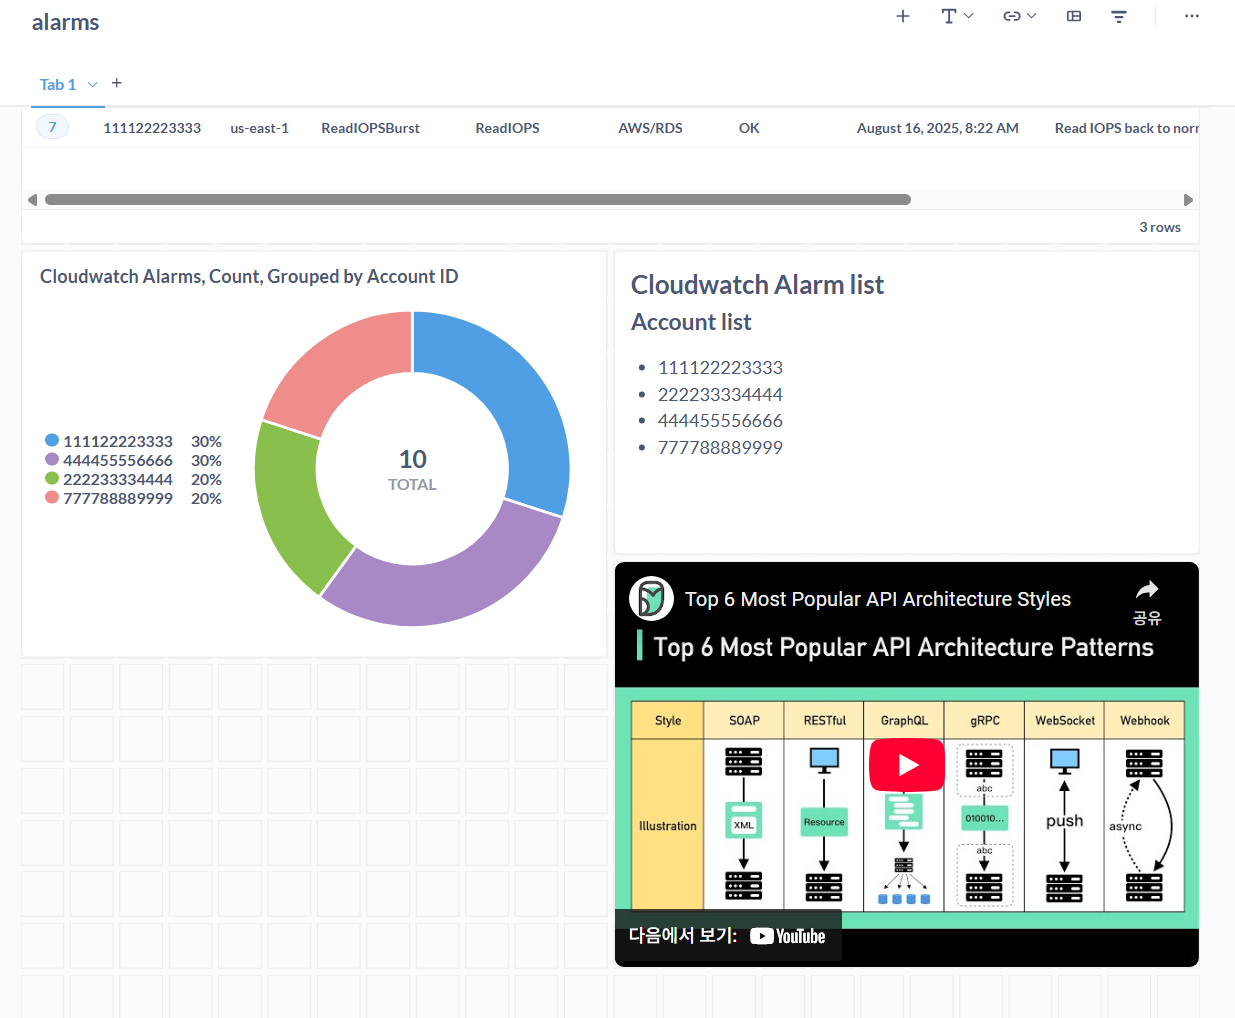Viewport: 1235px width, 1018px height.
Task: Click 222233334444 in the Account list
Action: (720, 395)
